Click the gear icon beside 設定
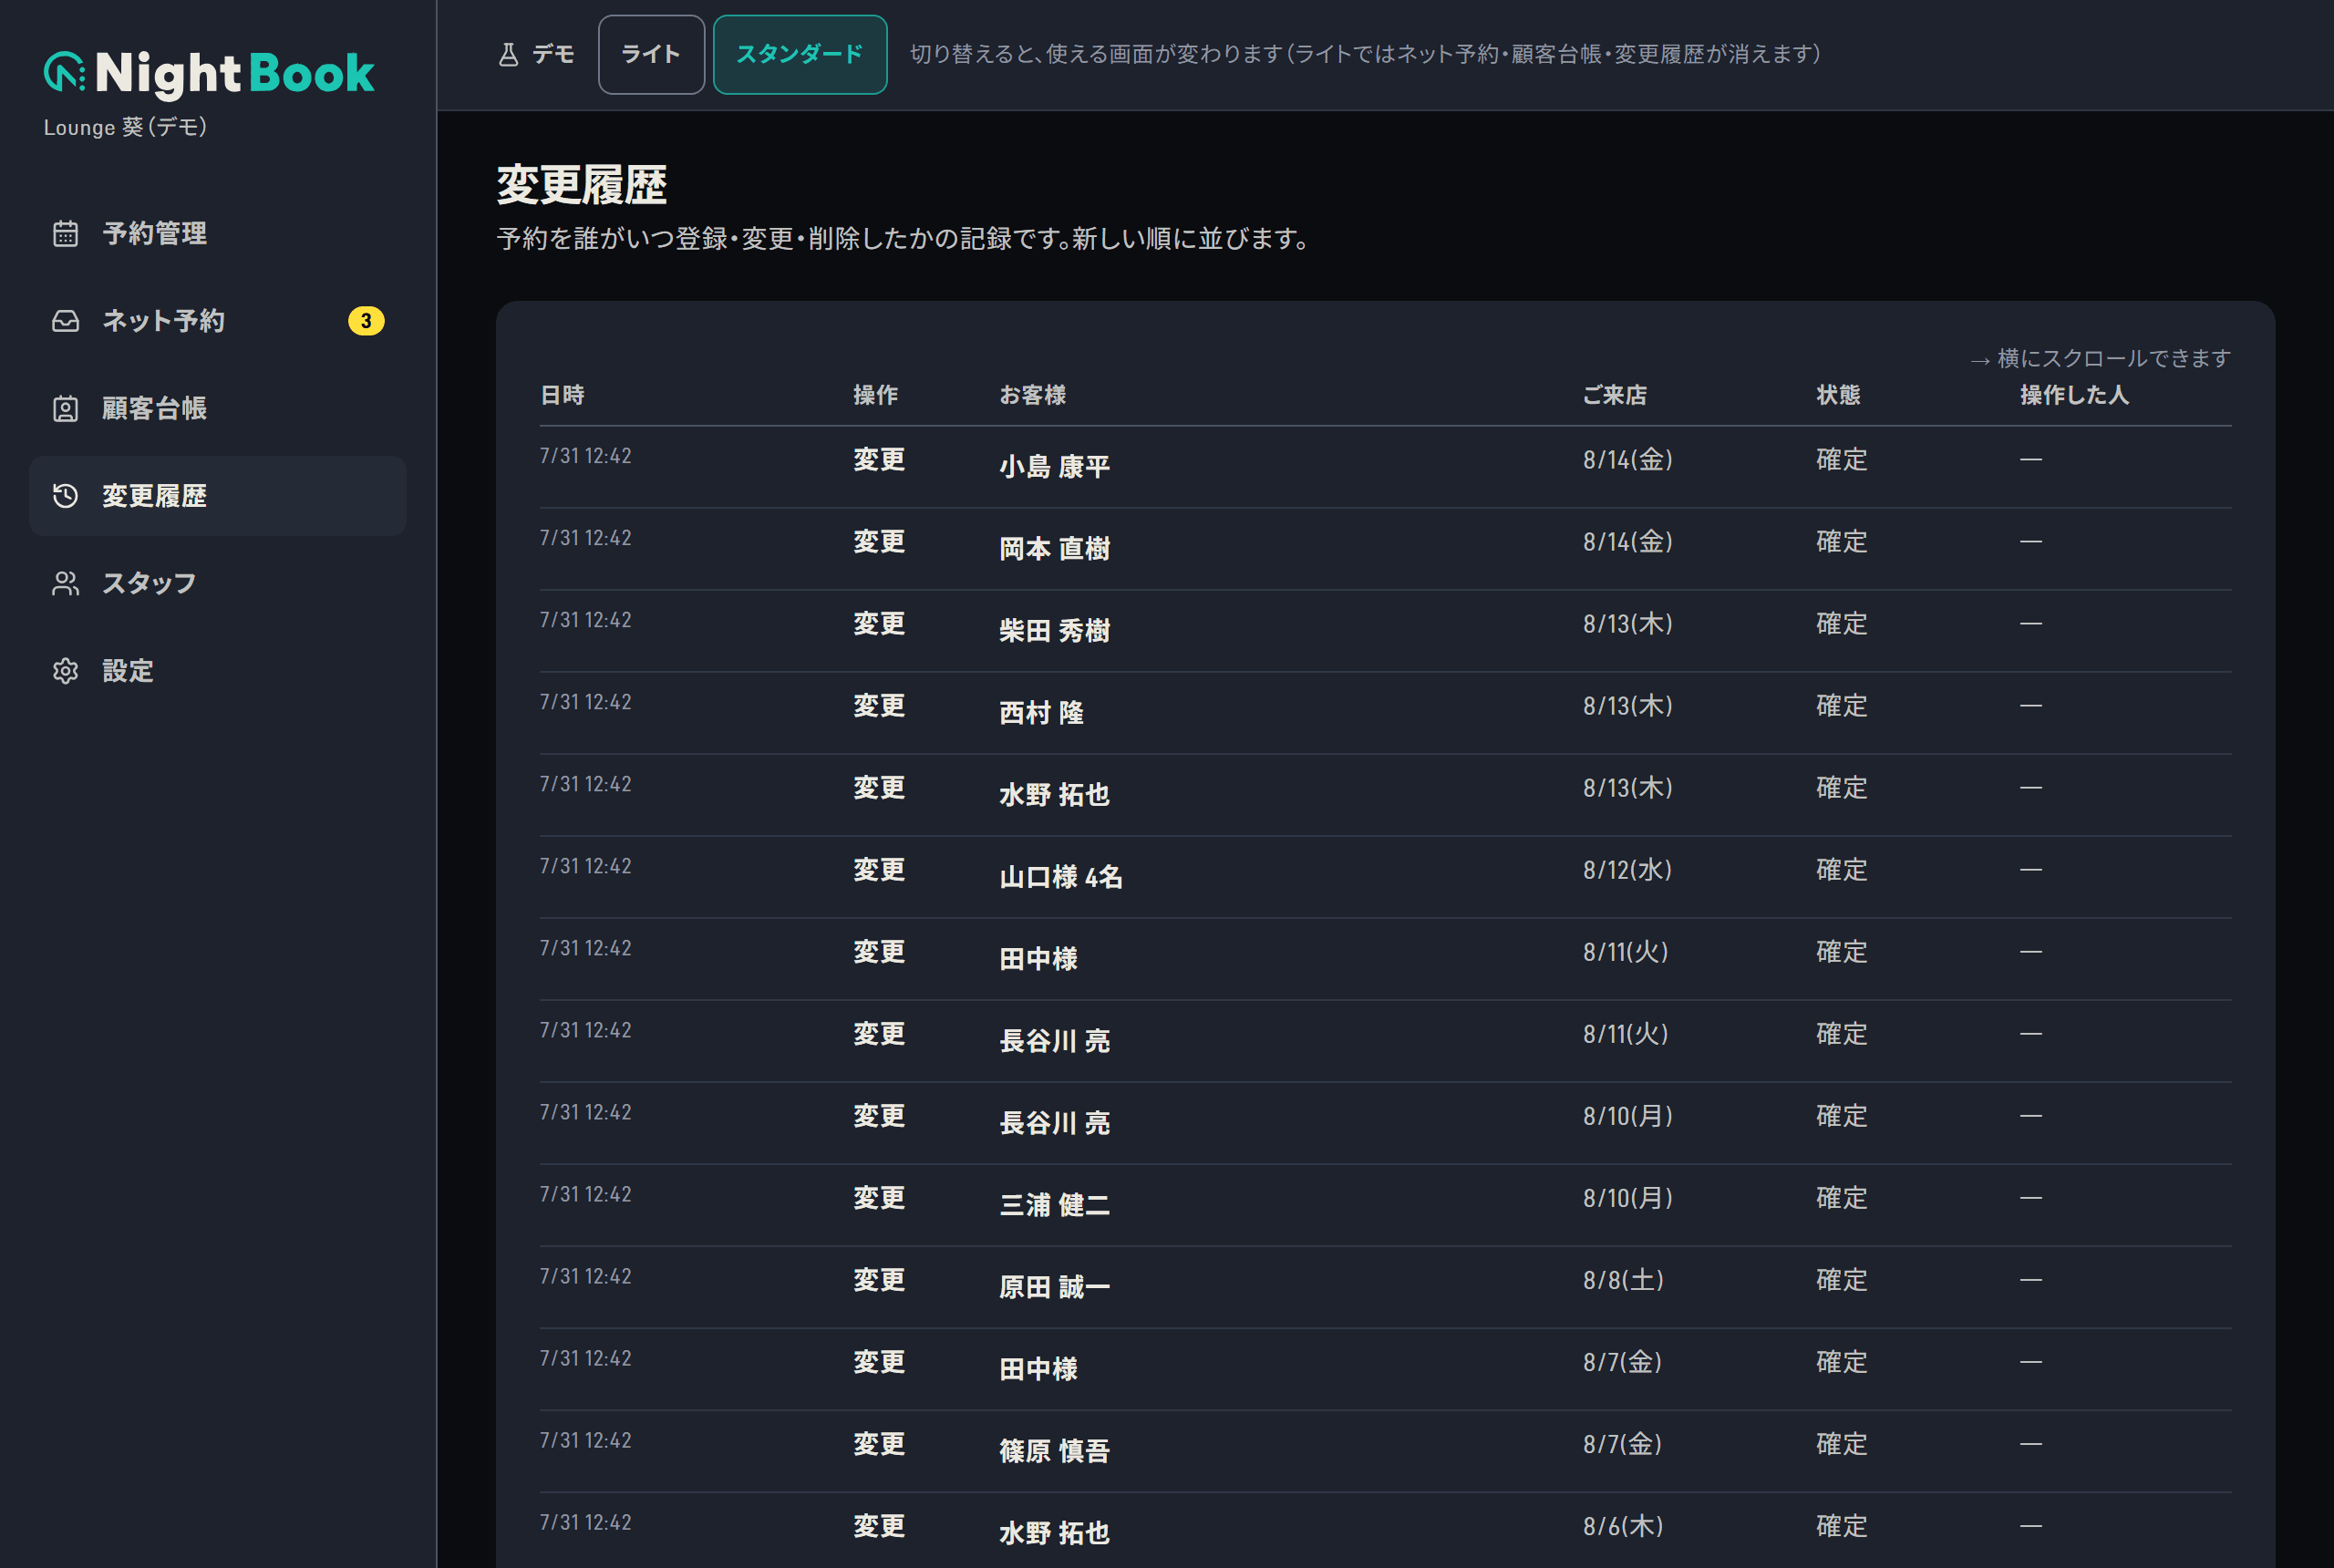This screenshot has width=2334, height=1568. (65, 671)
